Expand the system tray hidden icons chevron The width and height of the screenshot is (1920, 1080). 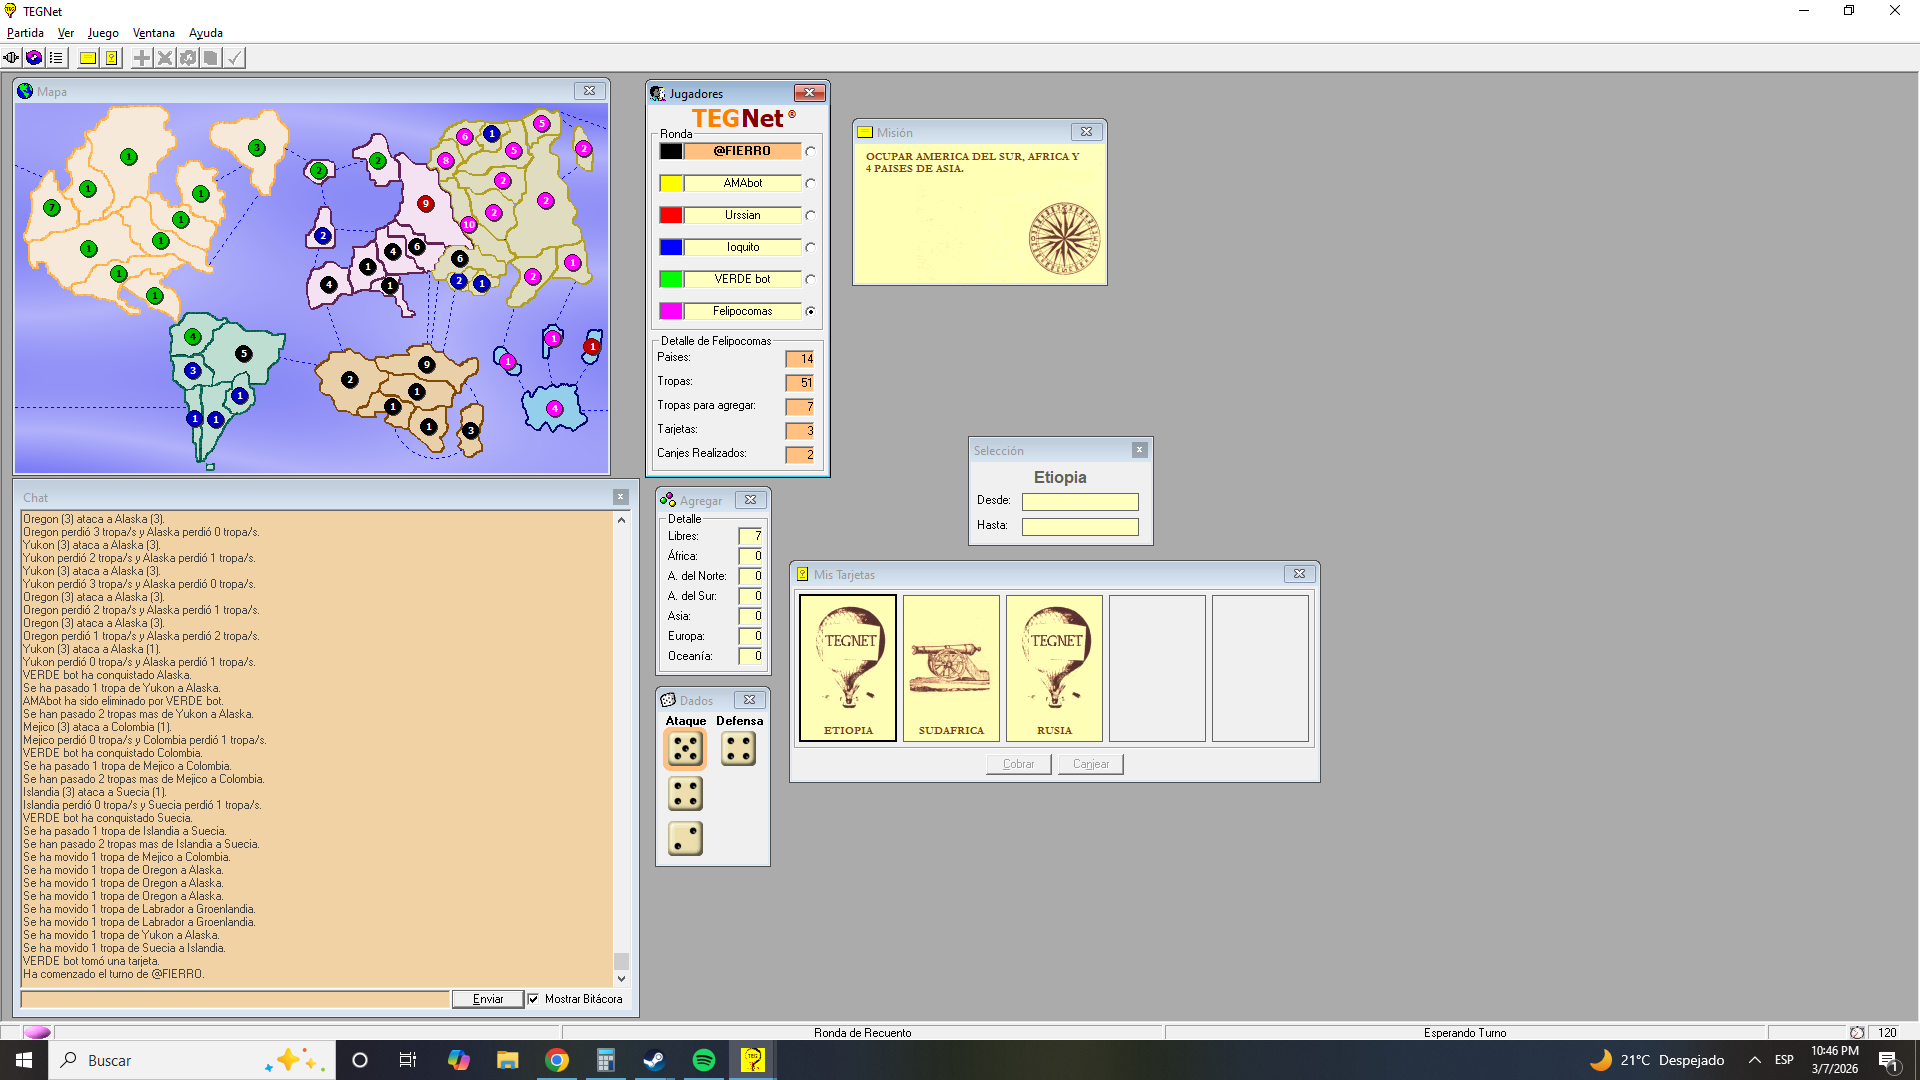click(x=1754, y=1060)
